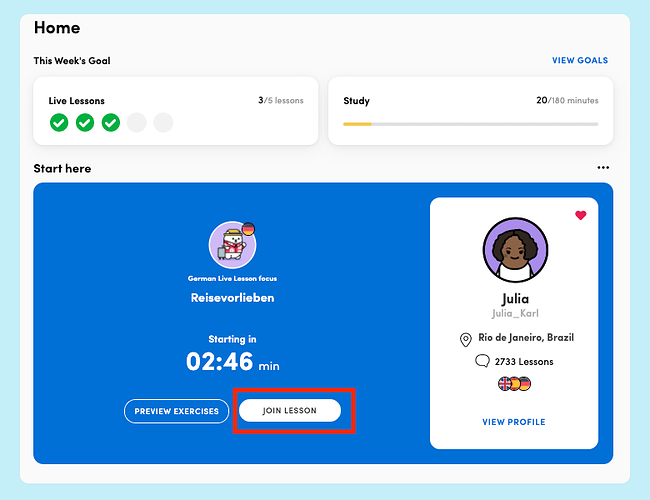650x500 pixels.
Task: Click the first green checkmark lesson circle
Action: (x=59, y=123)
